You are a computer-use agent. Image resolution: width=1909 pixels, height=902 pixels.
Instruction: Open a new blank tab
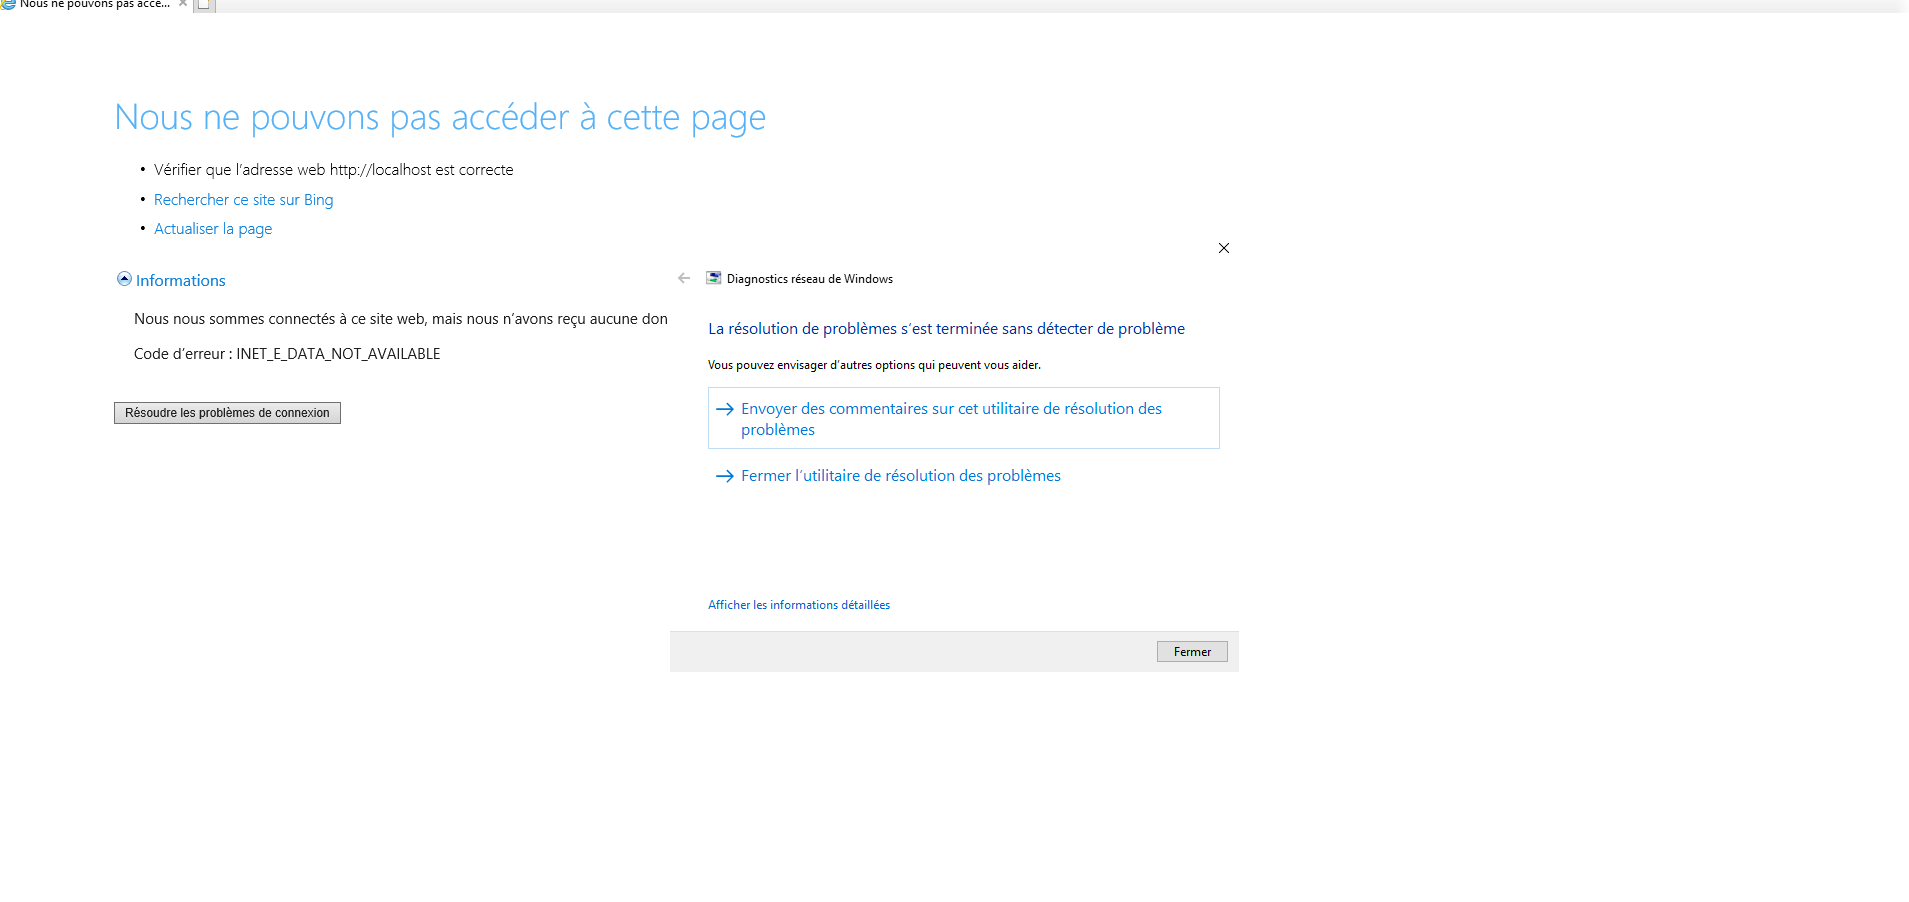pyautogui.click(x=204, y=4)
